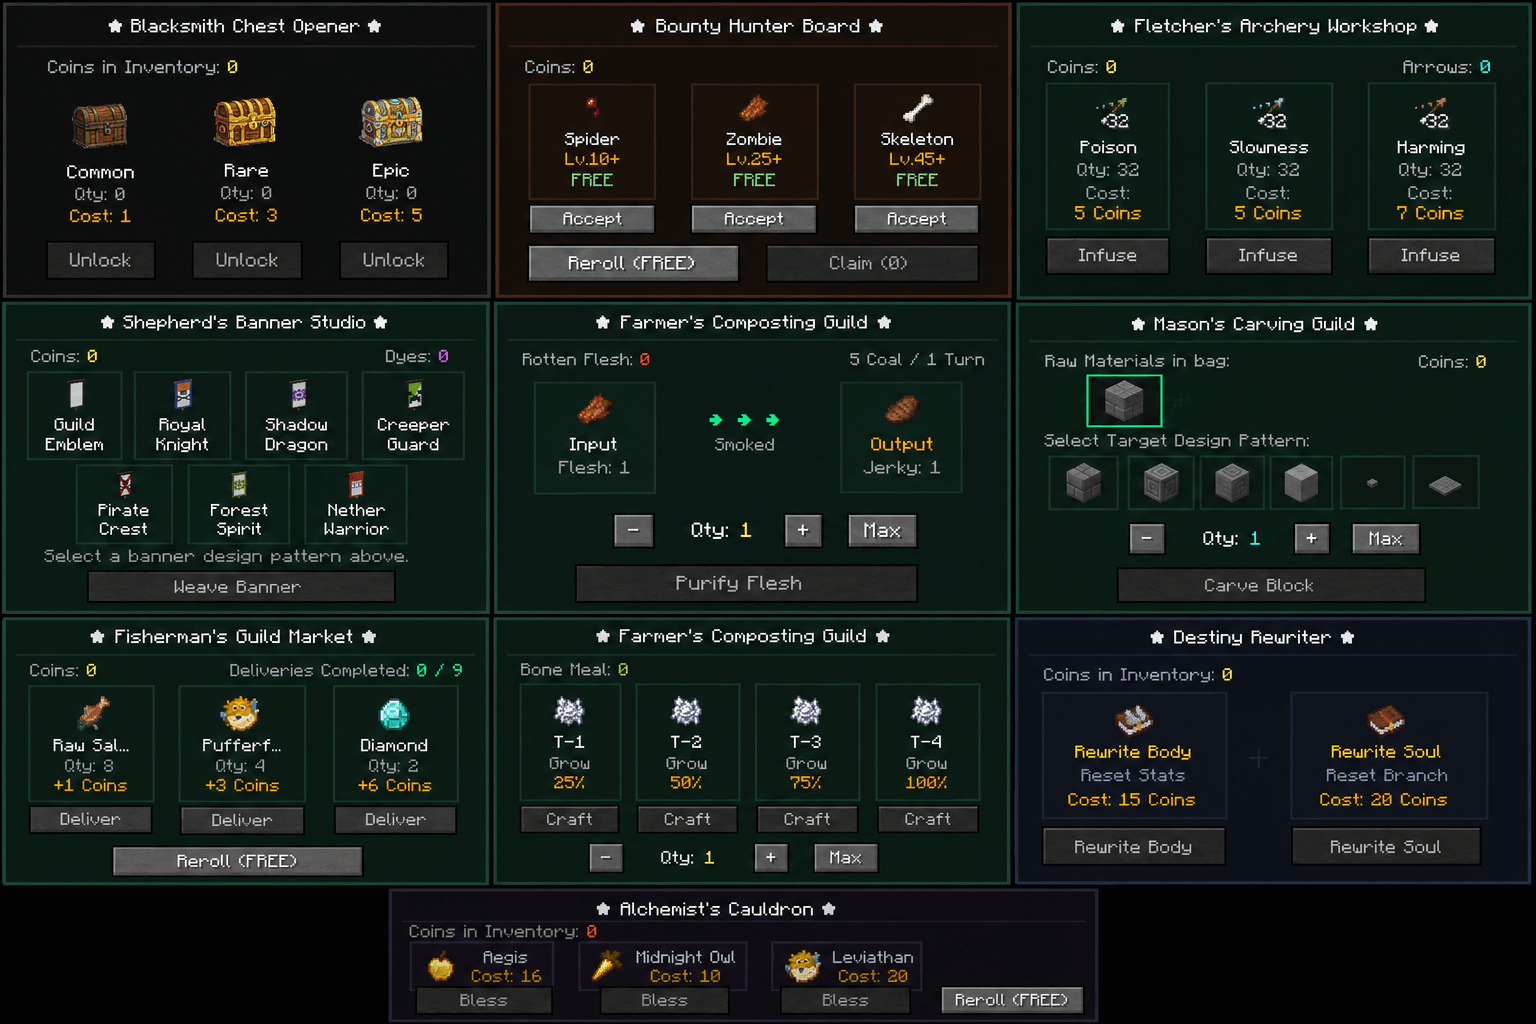Select the T-3 bone meal tier icon
The width and height of the screenshot is (1536, 1024).
click(x=806, y=711)
